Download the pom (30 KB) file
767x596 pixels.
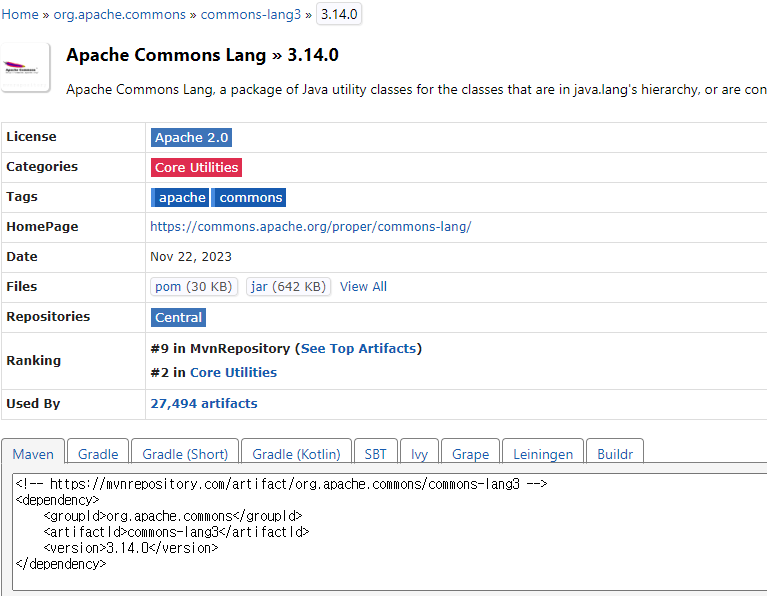[194, 287]
